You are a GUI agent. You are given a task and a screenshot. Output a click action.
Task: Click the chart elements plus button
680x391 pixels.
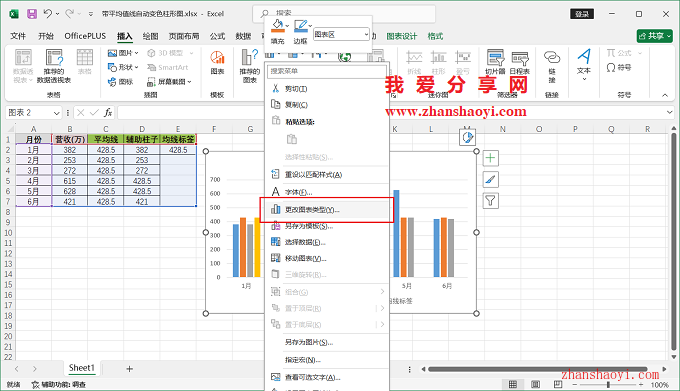click(x=490, y=158)
